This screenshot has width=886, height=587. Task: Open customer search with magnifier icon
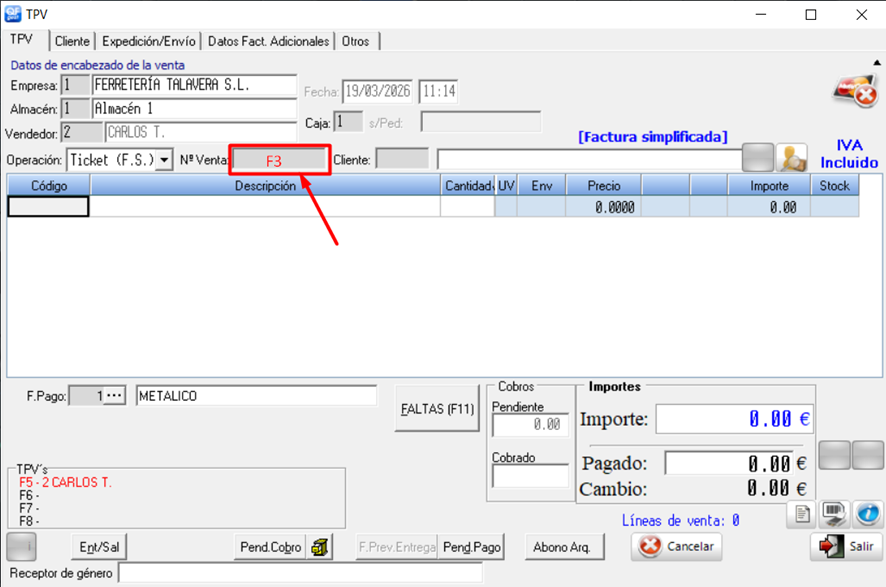click(794, 158)
